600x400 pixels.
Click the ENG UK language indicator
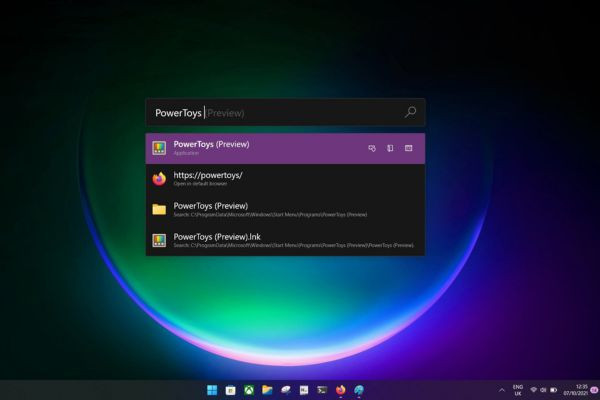pos(518,390)
